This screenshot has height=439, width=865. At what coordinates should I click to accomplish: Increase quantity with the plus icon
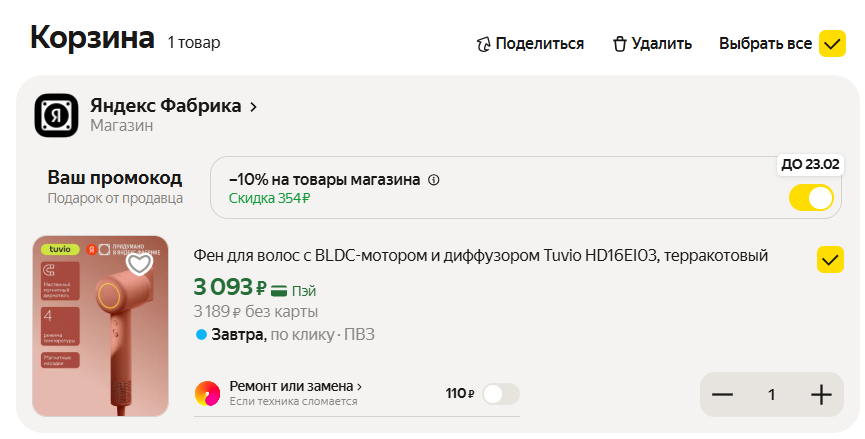821,395
